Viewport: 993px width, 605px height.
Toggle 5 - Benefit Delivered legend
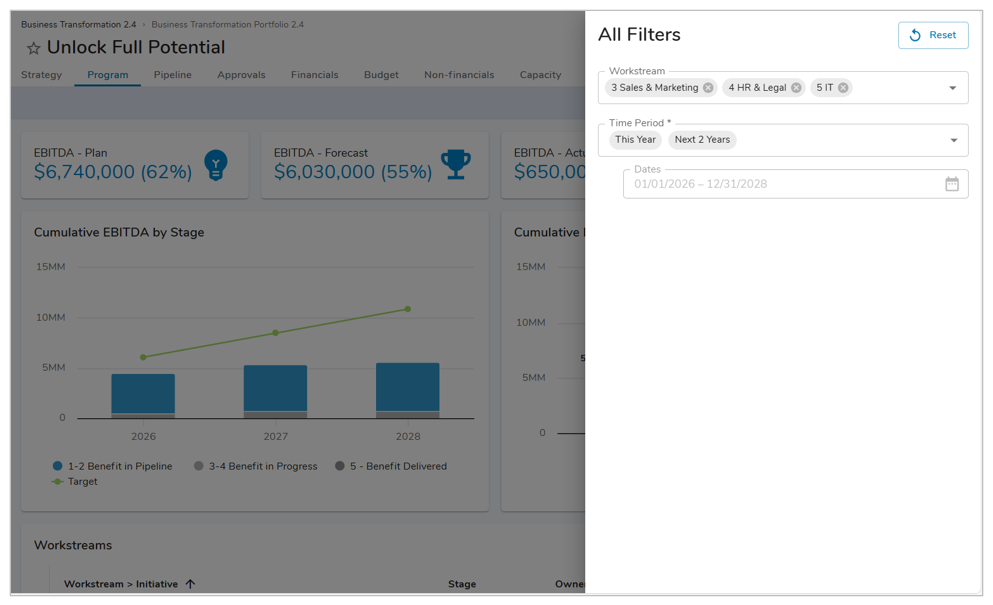(340, 466)
